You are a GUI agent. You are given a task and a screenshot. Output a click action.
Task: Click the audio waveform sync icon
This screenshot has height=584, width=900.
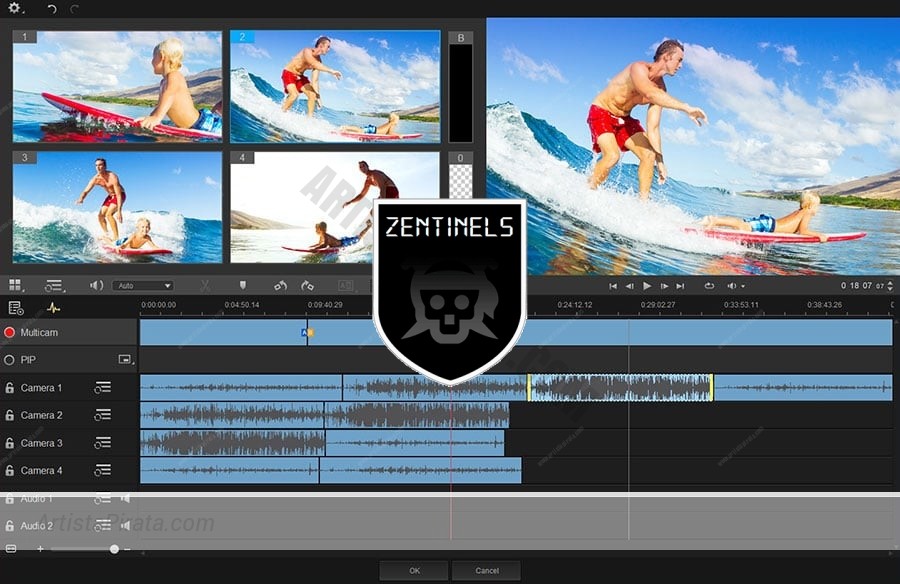click(53, 305)
